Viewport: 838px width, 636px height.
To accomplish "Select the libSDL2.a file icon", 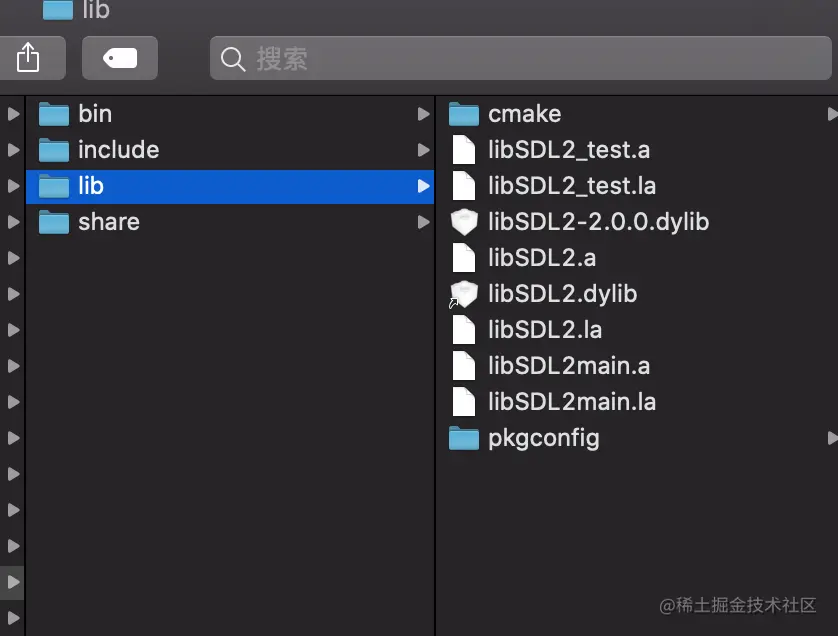I will click(x=463, y=258).
